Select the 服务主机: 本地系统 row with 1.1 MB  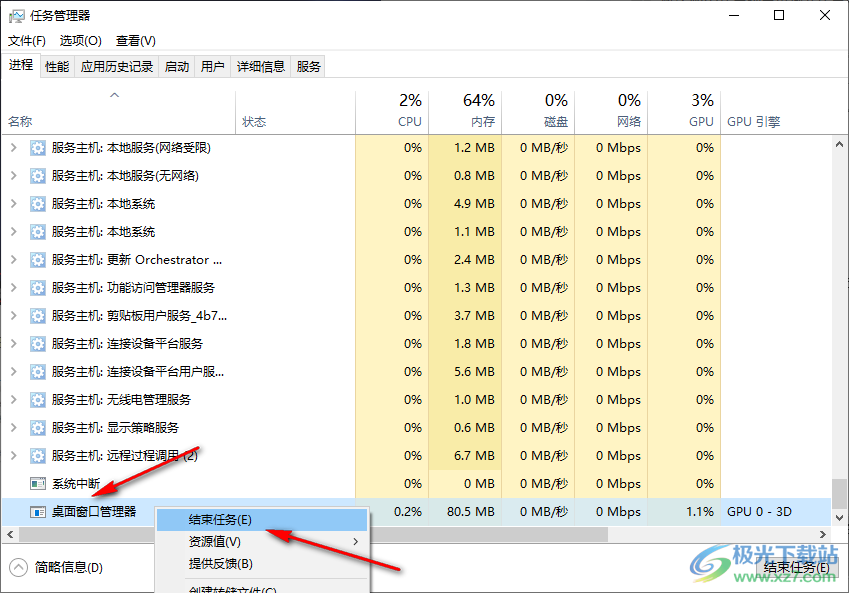click(x=417, y=232)
